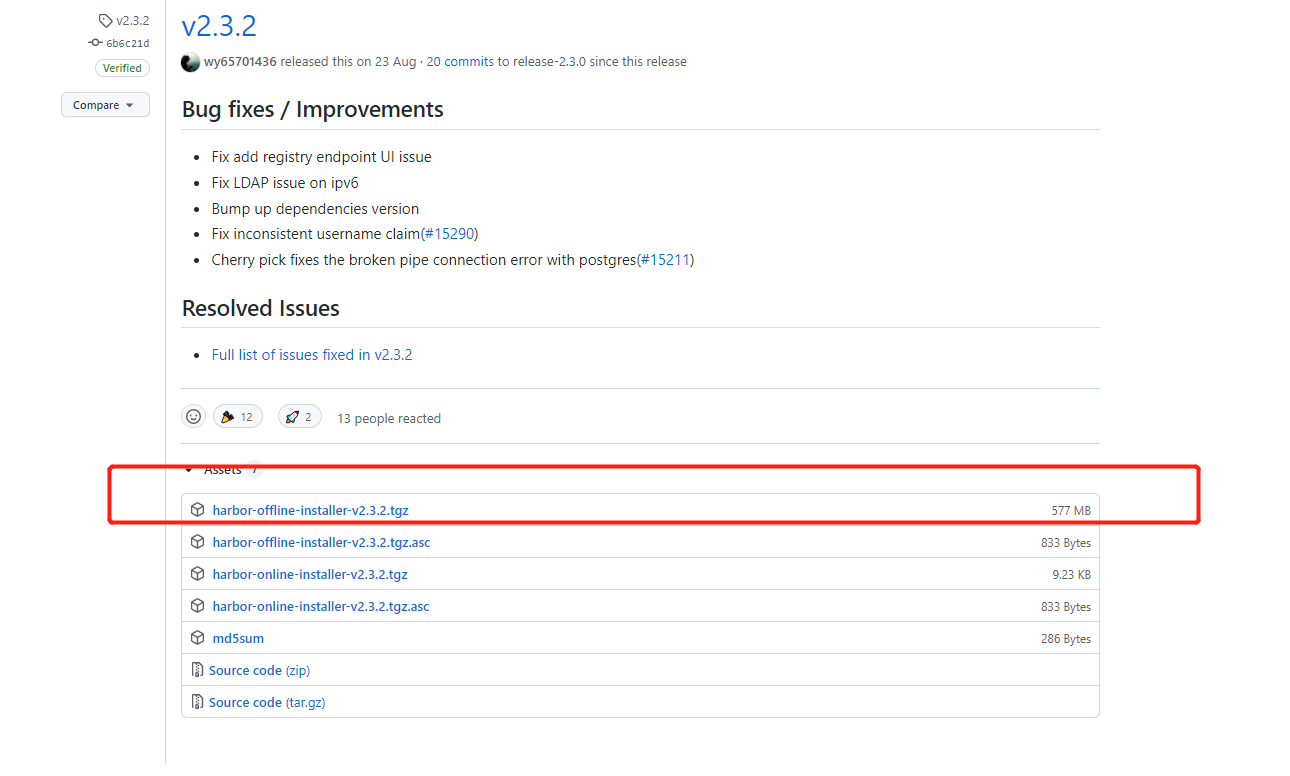
Task: Open the v2.3.2 release title link
Action: point(219,26)
